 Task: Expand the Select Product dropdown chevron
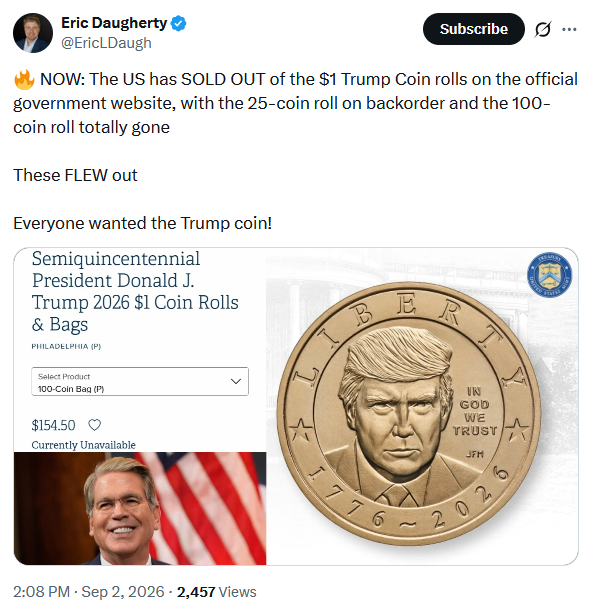pos(236,381)
